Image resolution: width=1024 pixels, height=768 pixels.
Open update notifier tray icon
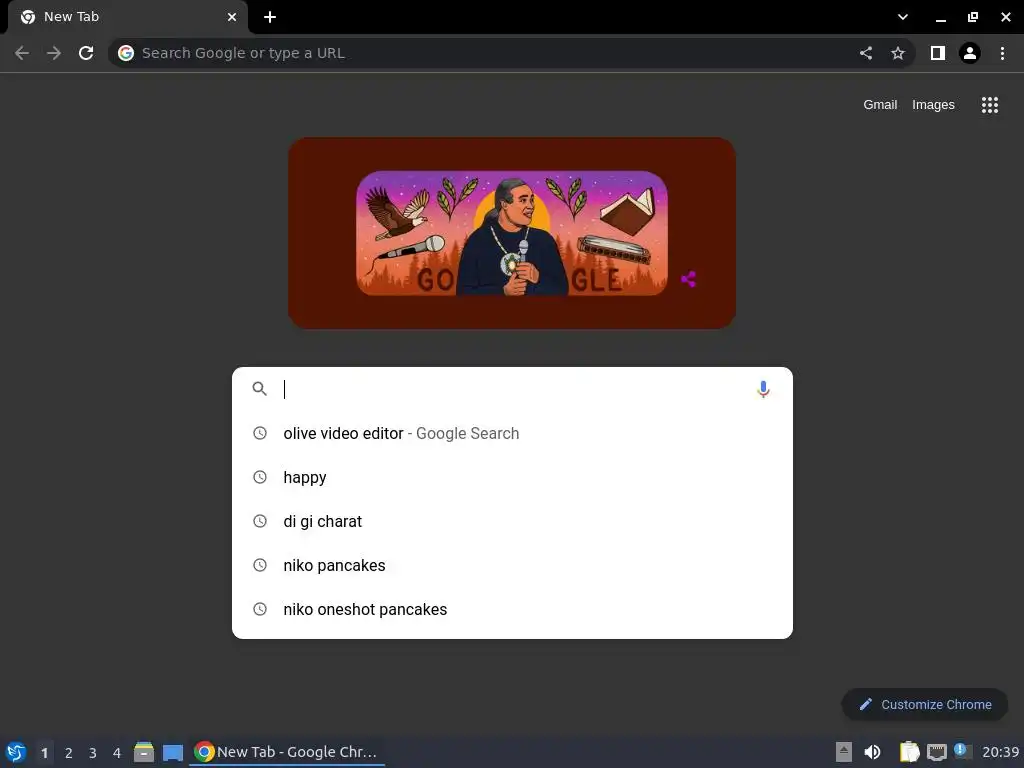[x=962, y=751]
